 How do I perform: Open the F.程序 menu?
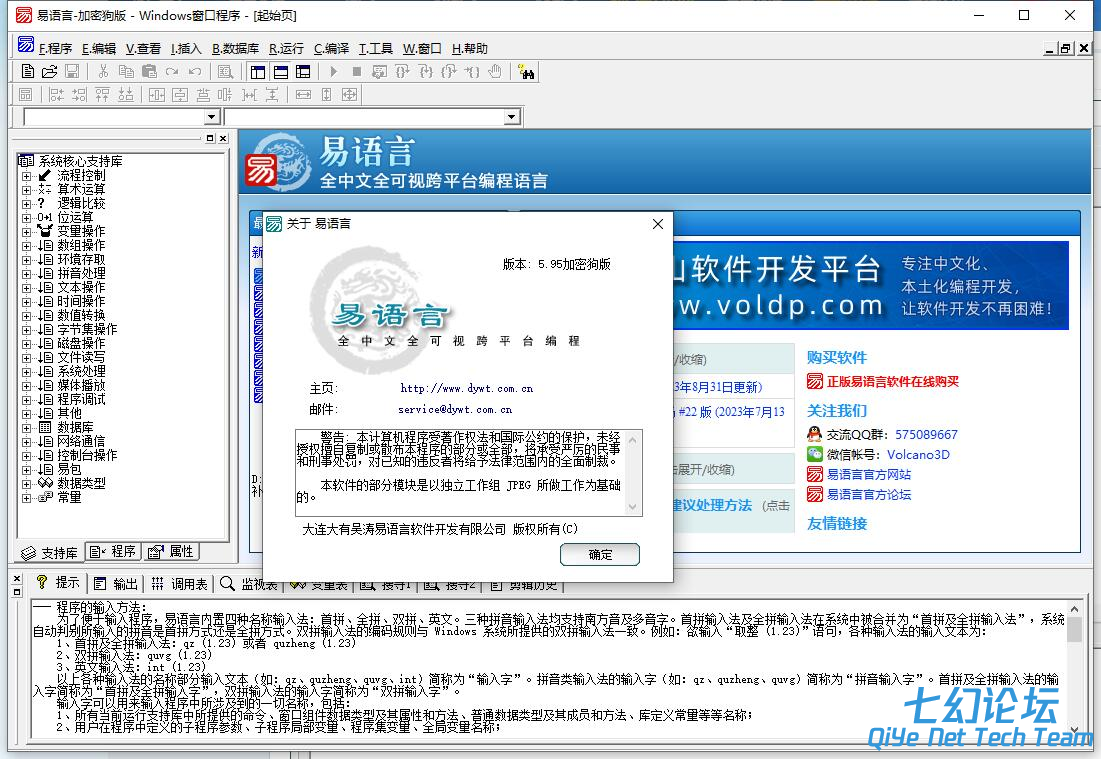coord(55,48)
